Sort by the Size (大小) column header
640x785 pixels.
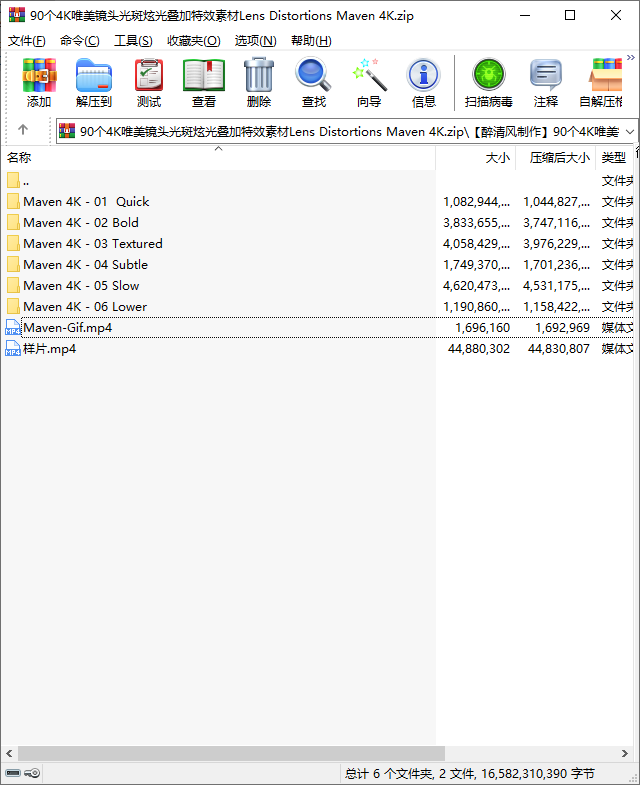[476, 158]
